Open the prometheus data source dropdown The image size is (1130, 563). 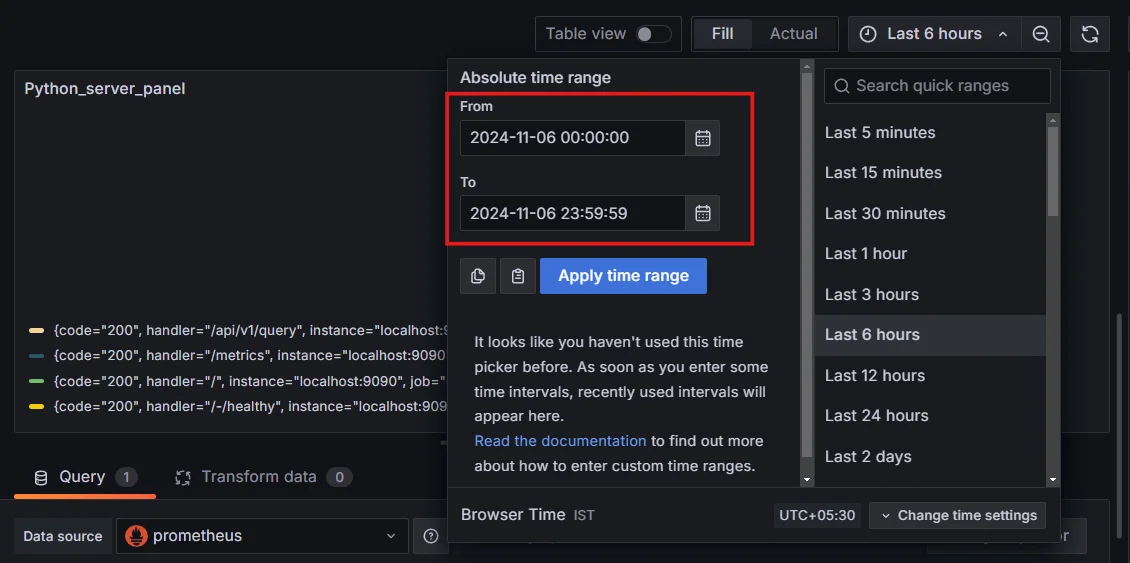click(x=262, y=536)
